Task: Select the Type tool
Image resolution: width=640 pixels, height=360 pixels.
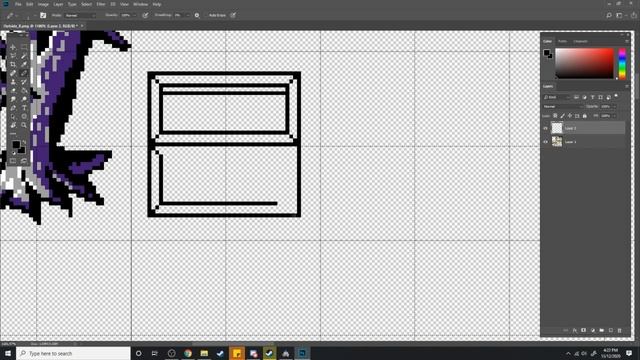Action: click(x=24, y=108)
